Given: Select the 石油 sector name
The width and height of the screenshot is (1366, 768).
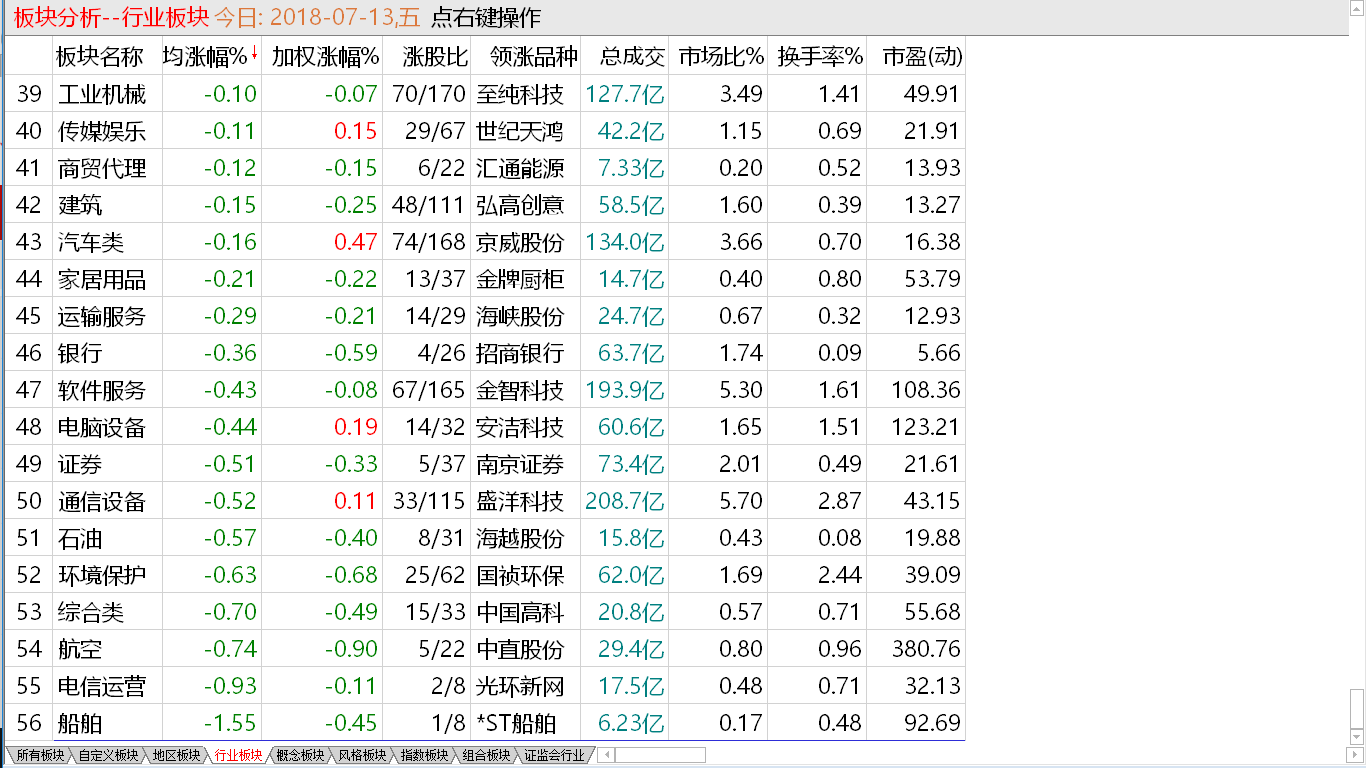Looking at the screenshot, I should (80, 538).
